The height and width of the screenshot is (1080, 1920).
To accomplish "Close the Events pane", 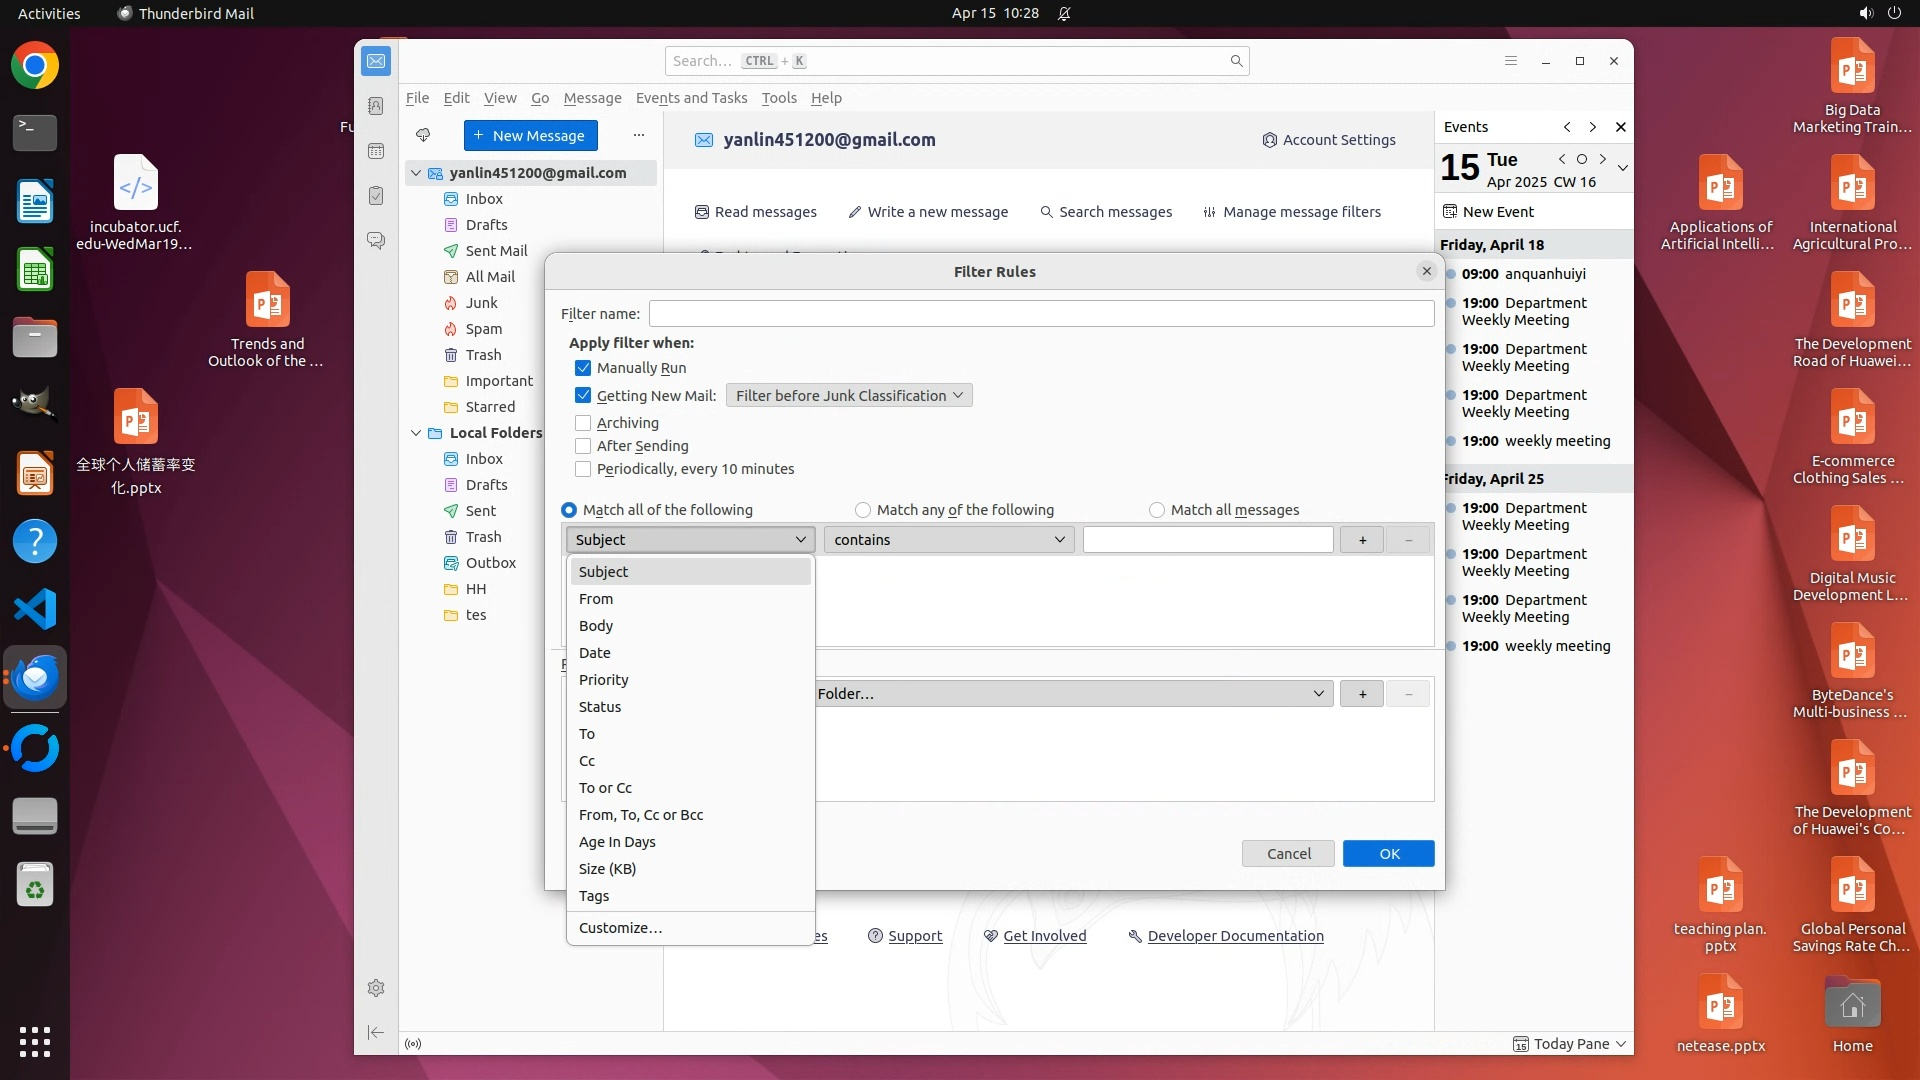I will 1620,127.
